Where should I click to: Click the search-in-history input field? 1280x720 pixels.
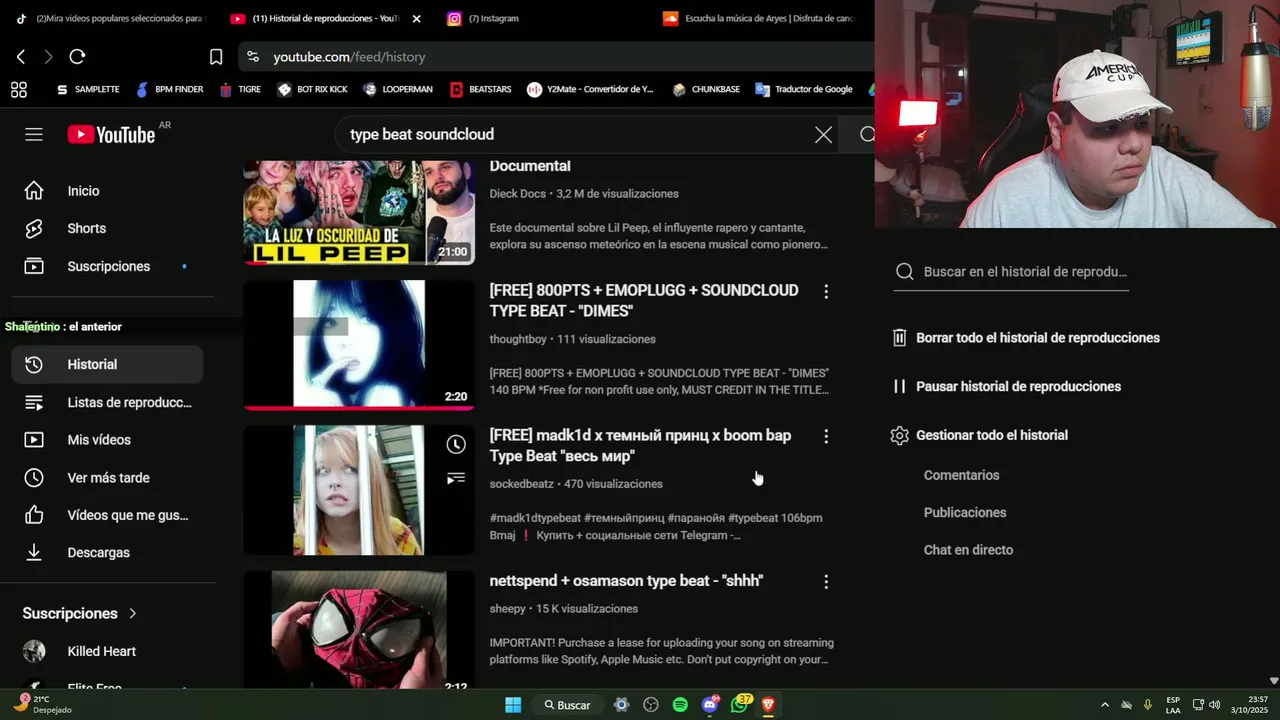tap(1025, 272)
